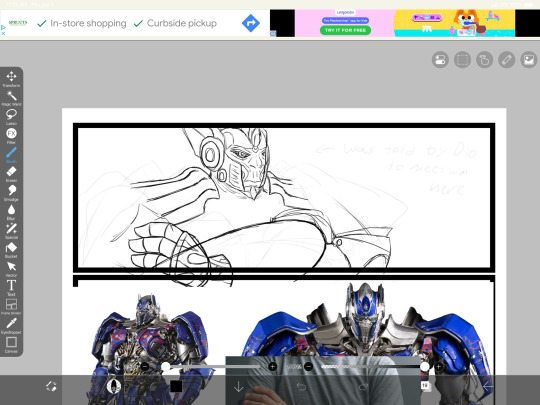This screenshot has height=405, width=540.
Task: Select the Magic Wand tool
Action: click(x=11, y=98)
